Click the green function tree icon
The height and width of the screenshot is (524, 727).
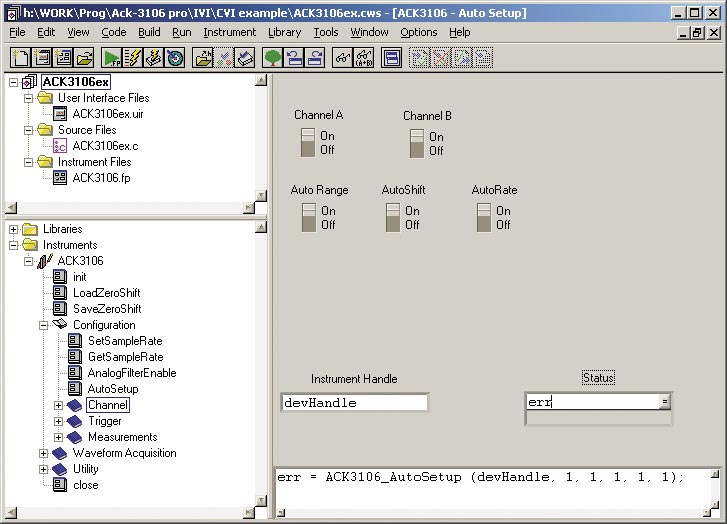[x=272, y=58]
